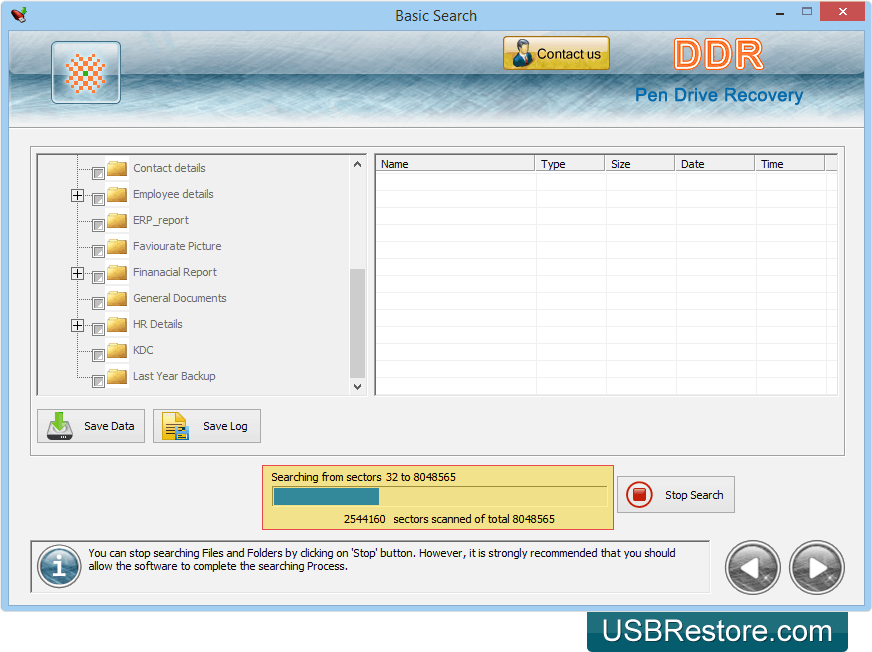Image resolution: width=872 pixels, height=652 pixels.
Task: Click the yellow document Save Log icon
Action: coord(175,426)
